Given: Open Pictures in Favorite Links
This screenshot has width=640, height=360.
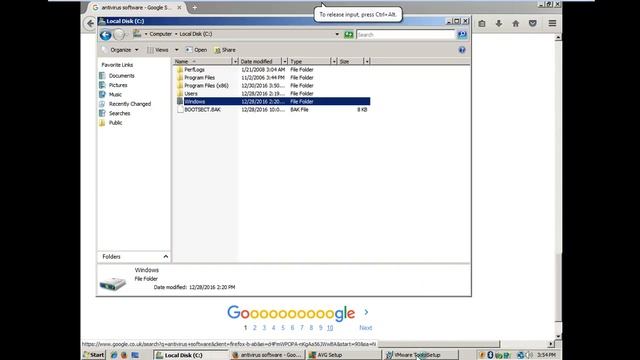Looking at the screenshot, I should (x=118, y=85).
